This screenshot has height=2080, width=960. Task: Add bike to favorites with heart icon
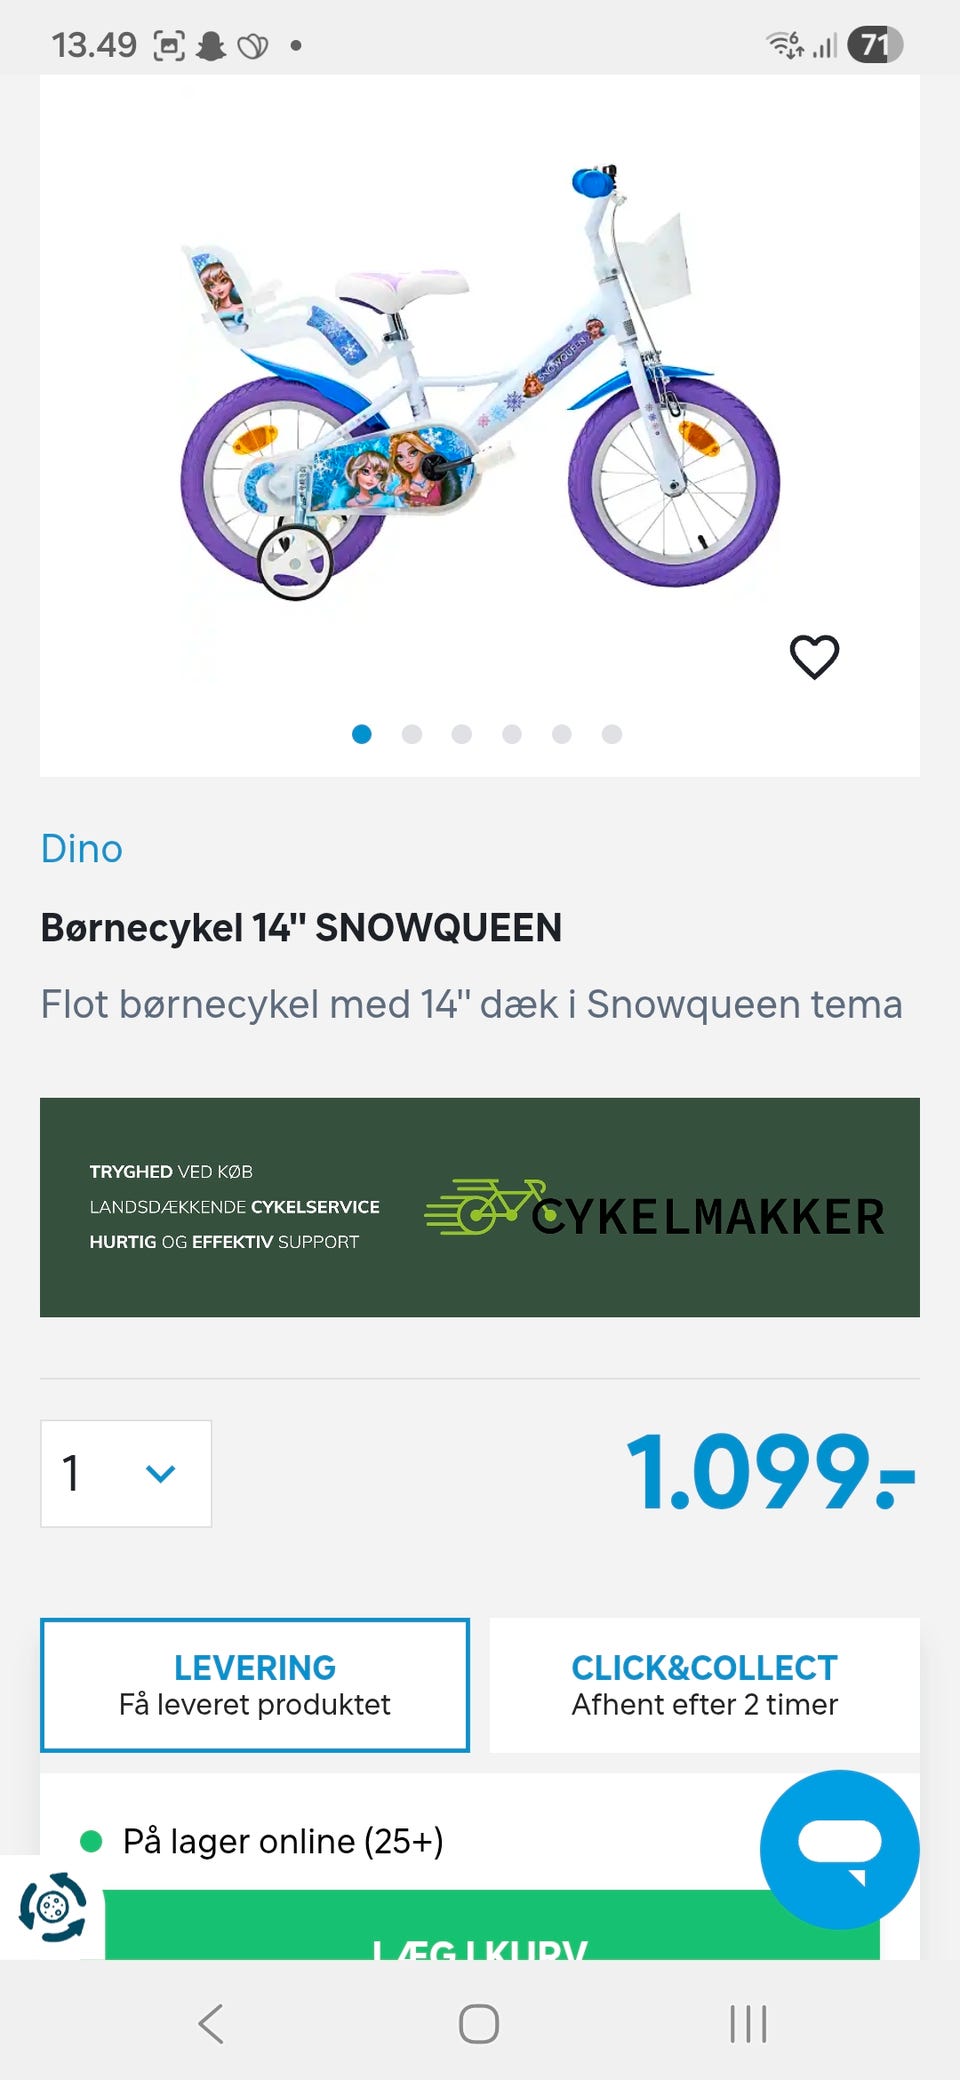coord(814,657)
